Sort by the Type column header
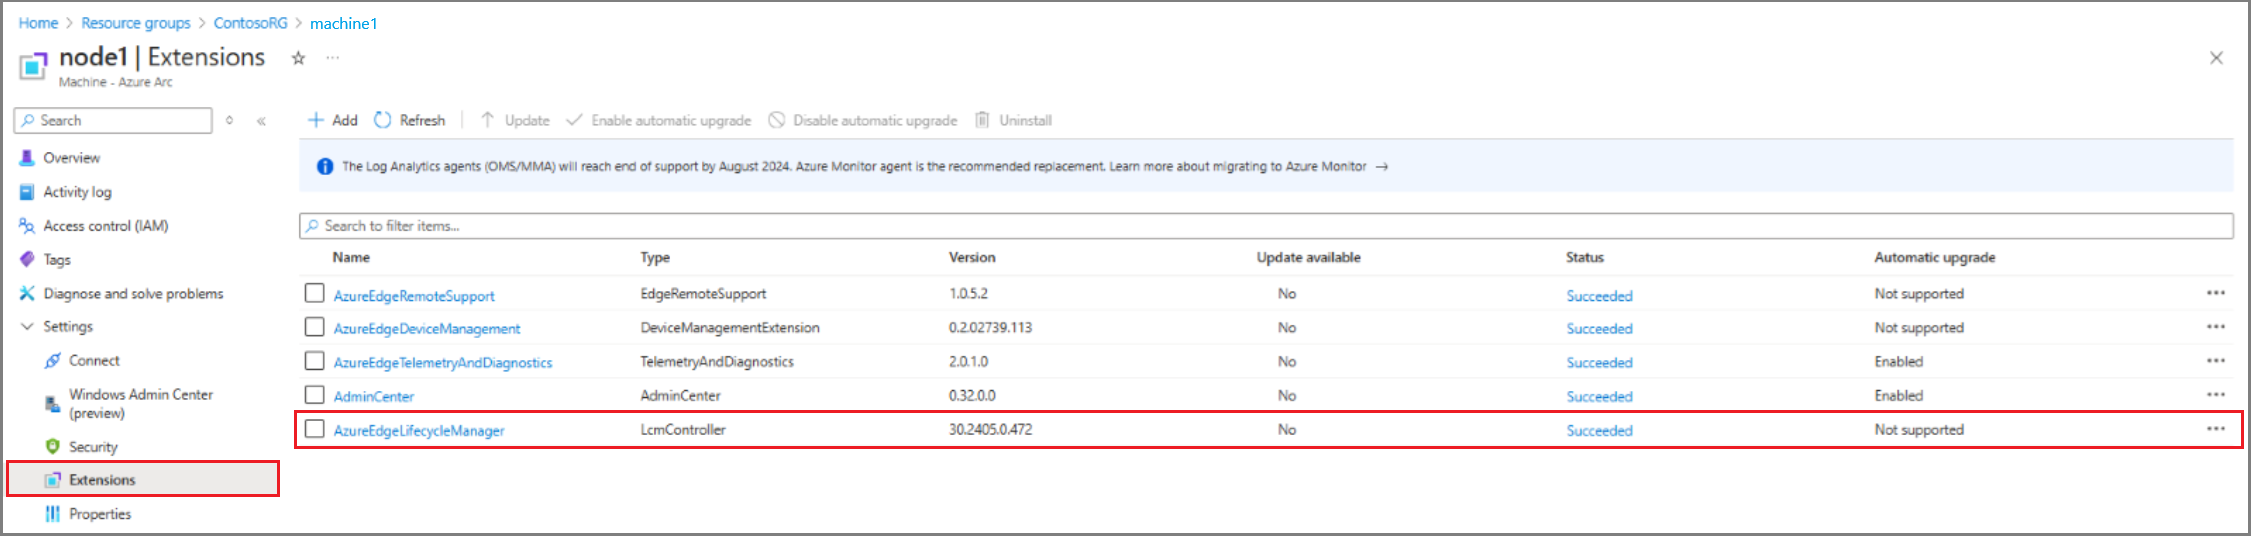 point(655,257)
